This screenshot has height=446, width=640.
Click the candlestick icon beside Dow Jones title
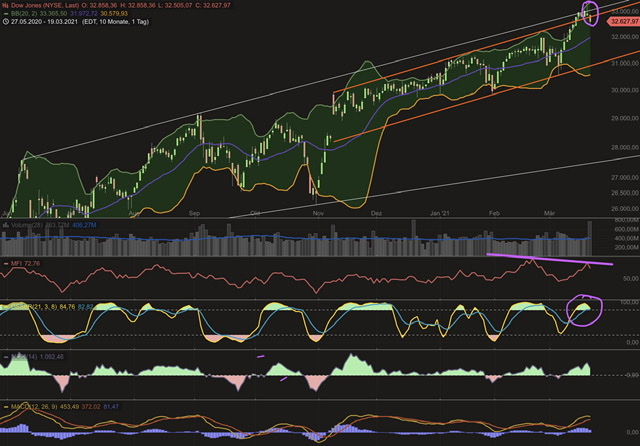point(5,5)
